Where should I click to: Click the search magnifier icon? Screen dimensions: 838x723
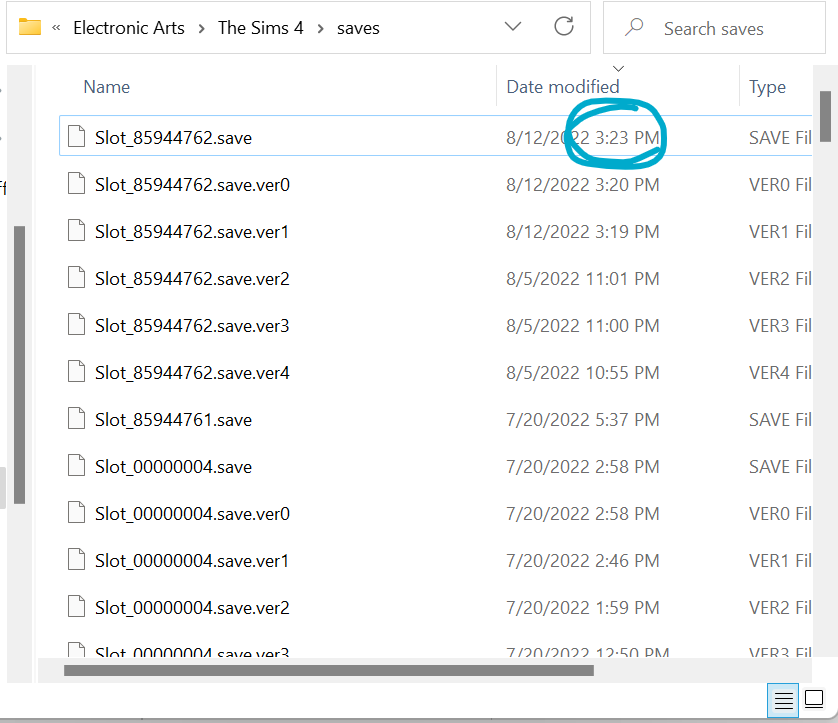coord(634,27)
